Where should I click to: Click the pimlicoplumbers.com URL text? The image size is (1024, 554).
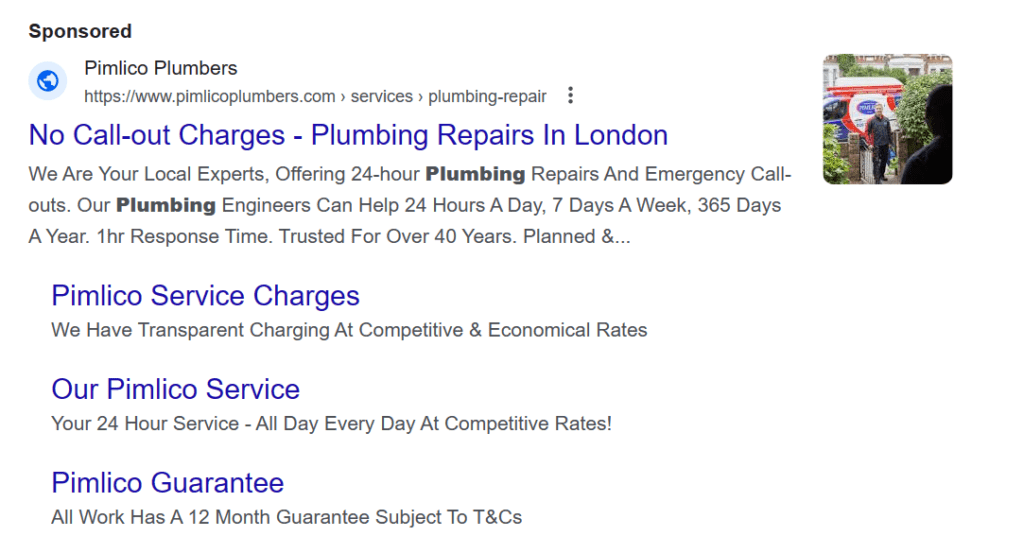(x=210, y=96)
